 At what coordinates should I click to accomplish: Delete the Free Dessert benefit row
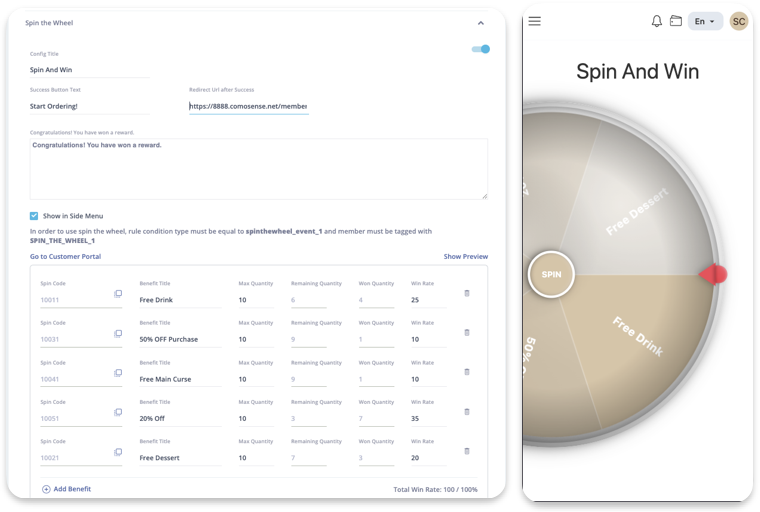tap(466, 451)
